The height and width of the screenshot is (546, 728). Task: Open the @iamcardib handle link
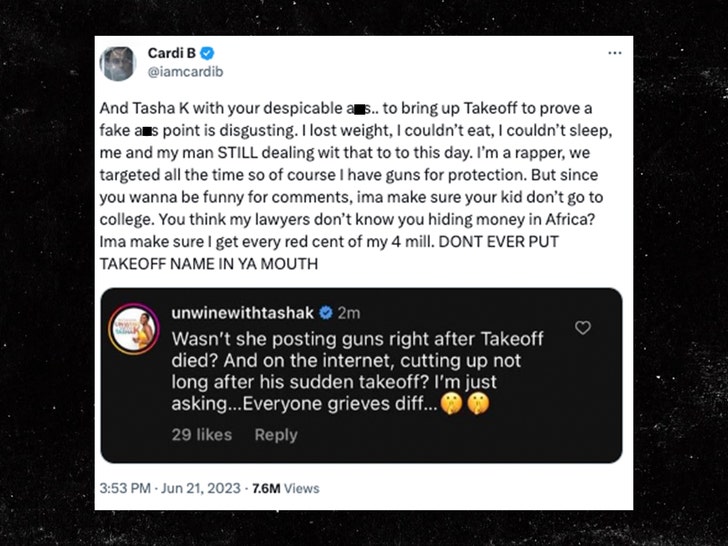point(186,72)
